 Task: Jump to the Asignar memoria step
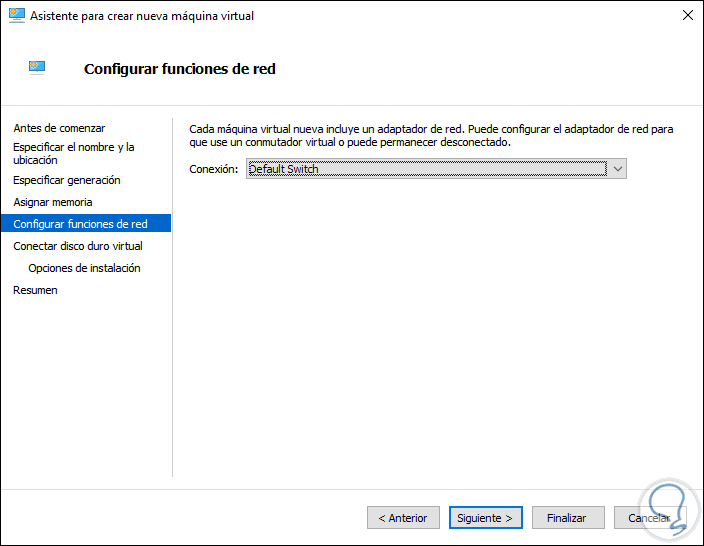pyautogui.click(x=53, y=202)
